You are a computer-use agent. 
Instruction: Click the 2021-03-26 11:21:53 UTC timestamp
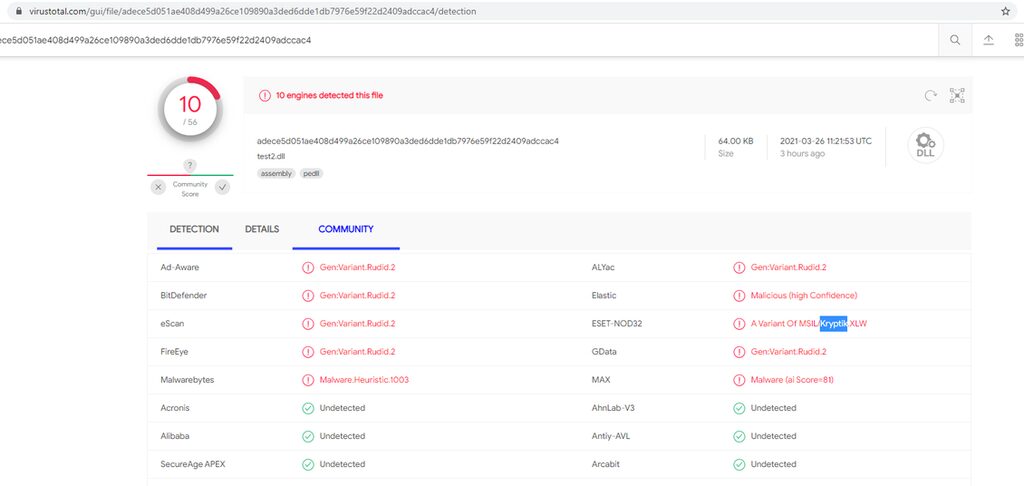825,141
